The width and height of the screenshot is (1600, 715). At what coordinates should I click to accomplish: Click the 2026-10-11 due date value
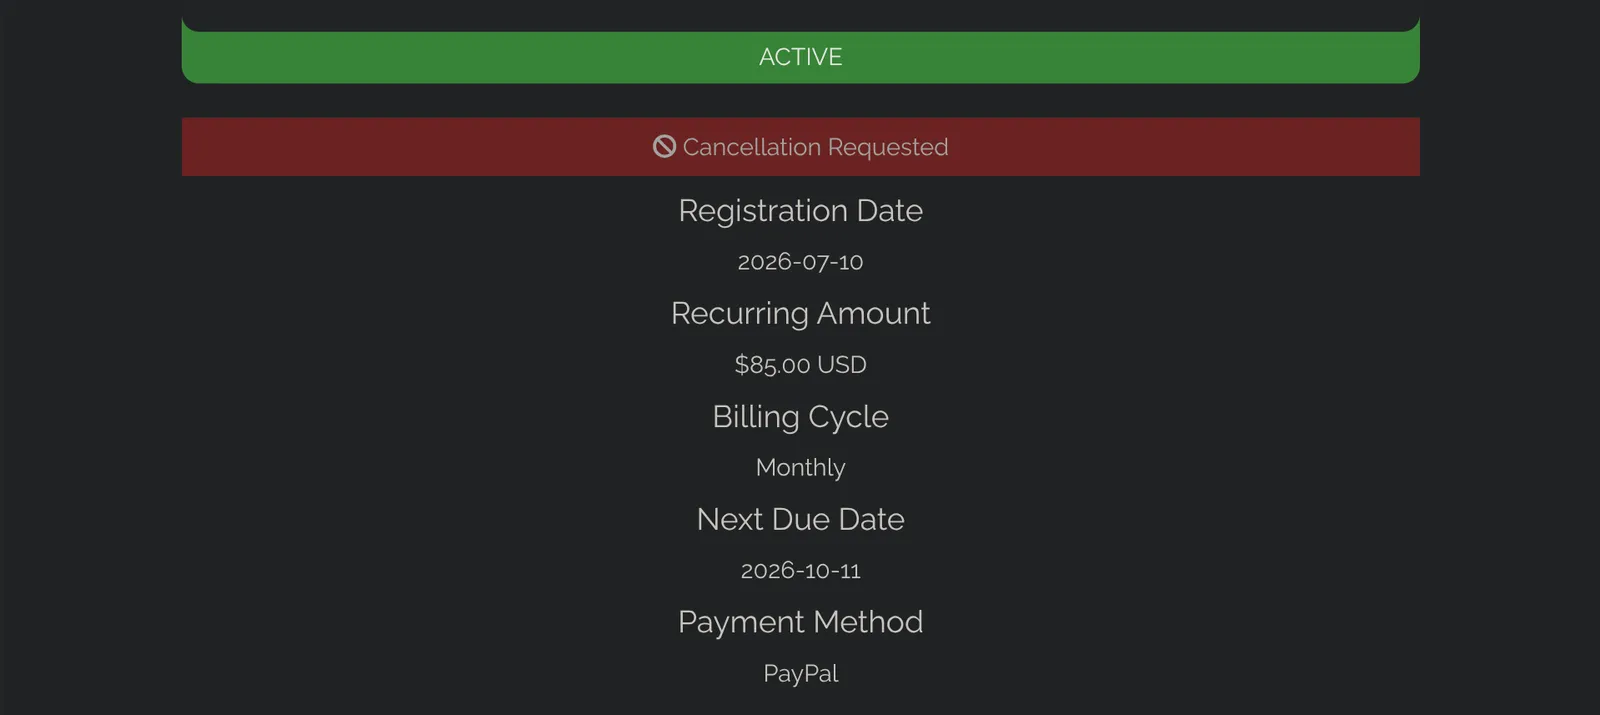pos(800,571)
